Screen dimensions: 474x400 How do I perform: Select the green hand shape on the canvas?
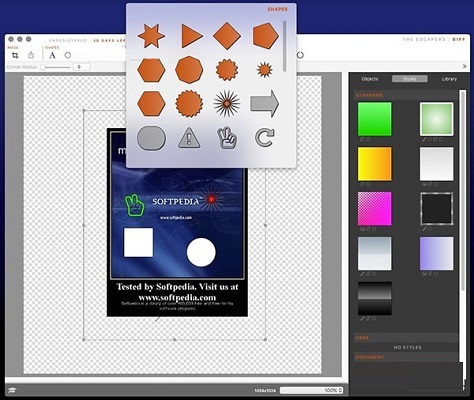tap(134, 205)
